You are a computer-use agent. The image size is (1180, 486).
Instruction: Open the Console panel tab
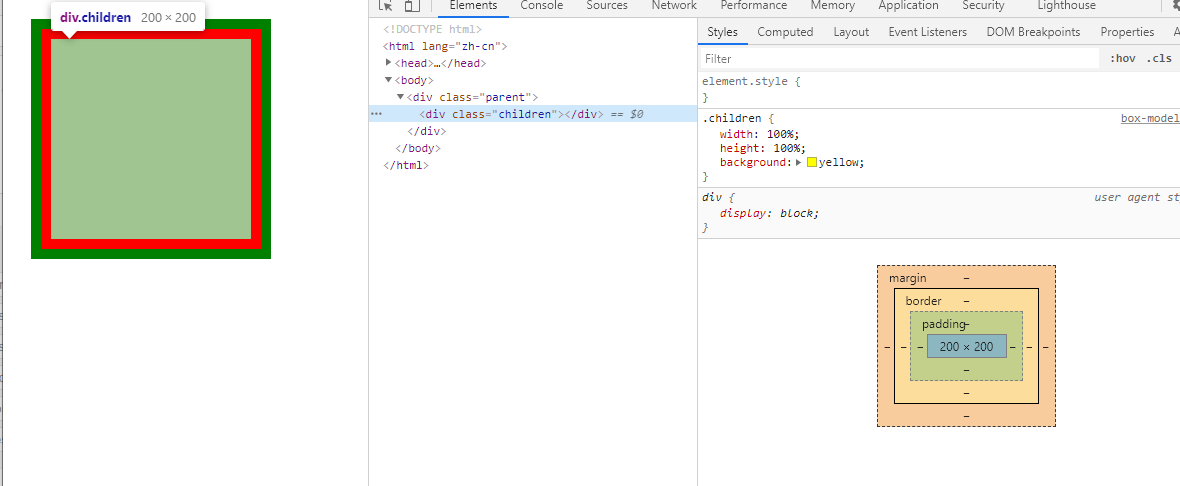542,5
